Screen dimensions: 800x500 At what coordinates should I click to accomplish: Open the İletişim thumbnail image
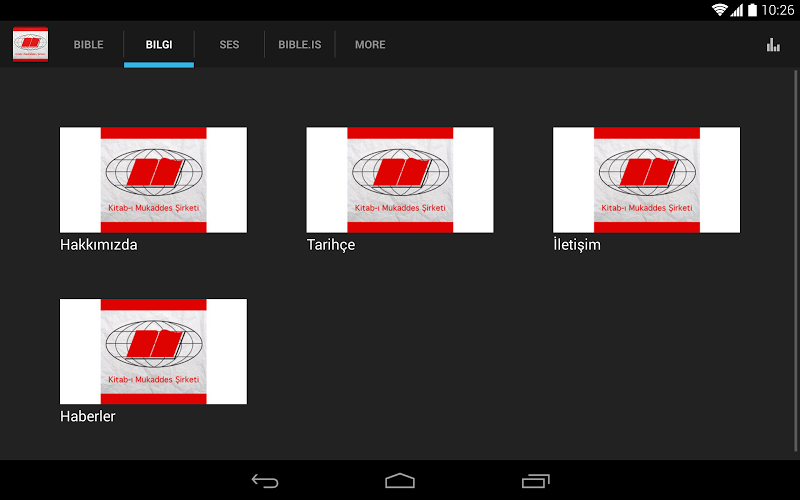[x=646, y=180]
